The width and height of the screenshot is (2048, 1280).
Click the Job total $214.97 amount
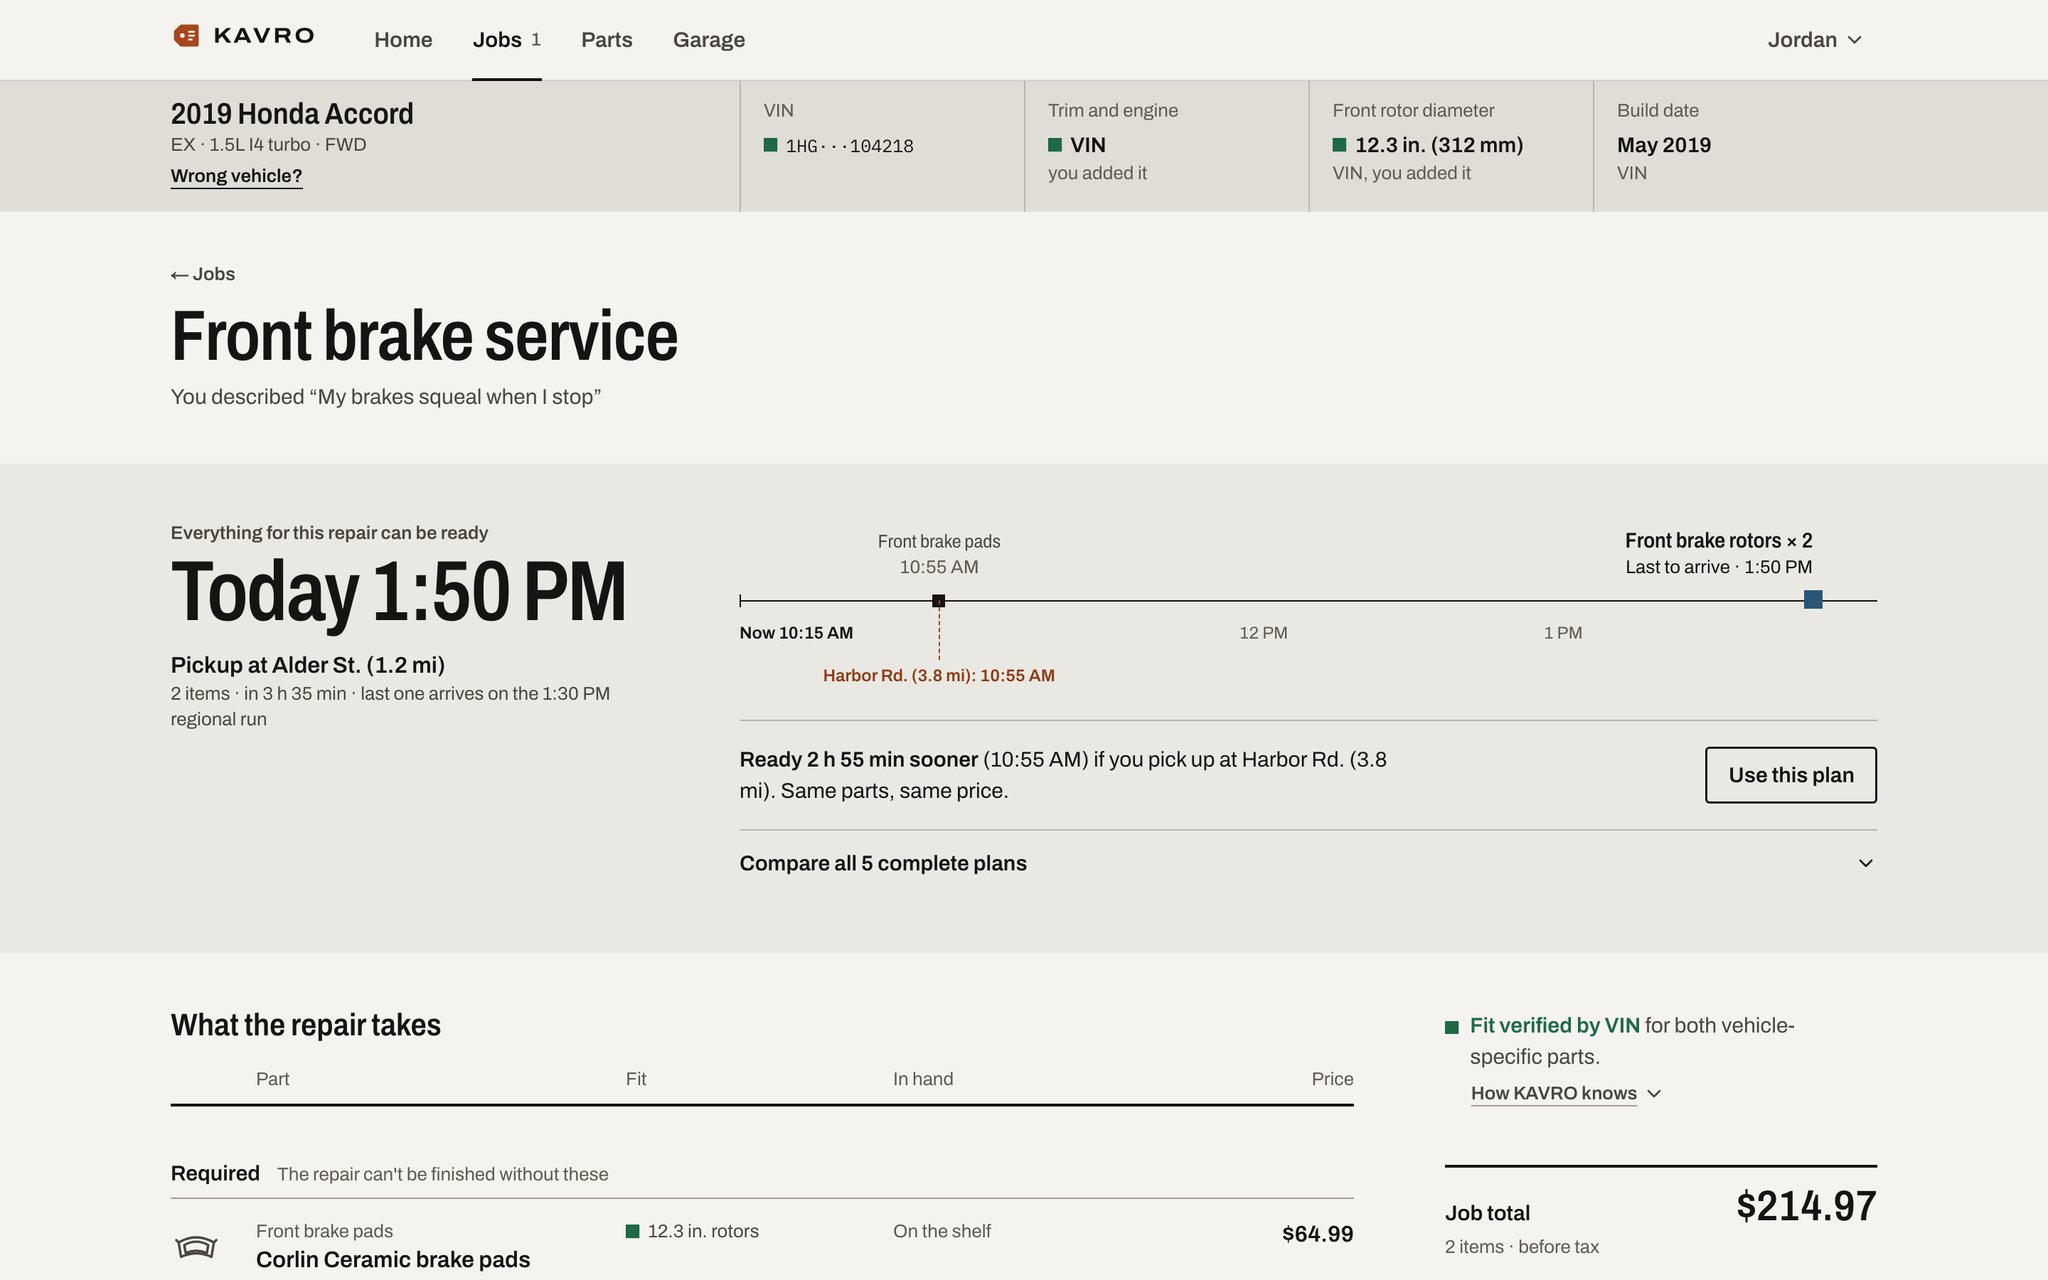tap(1806, 1206)
